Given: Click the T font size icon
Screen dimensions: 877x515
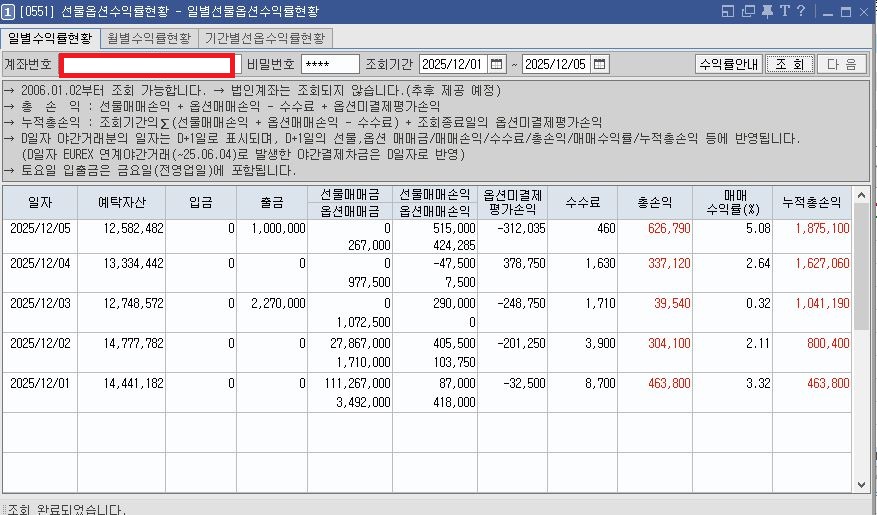Looking at the screenshot, I should [785, 11].
